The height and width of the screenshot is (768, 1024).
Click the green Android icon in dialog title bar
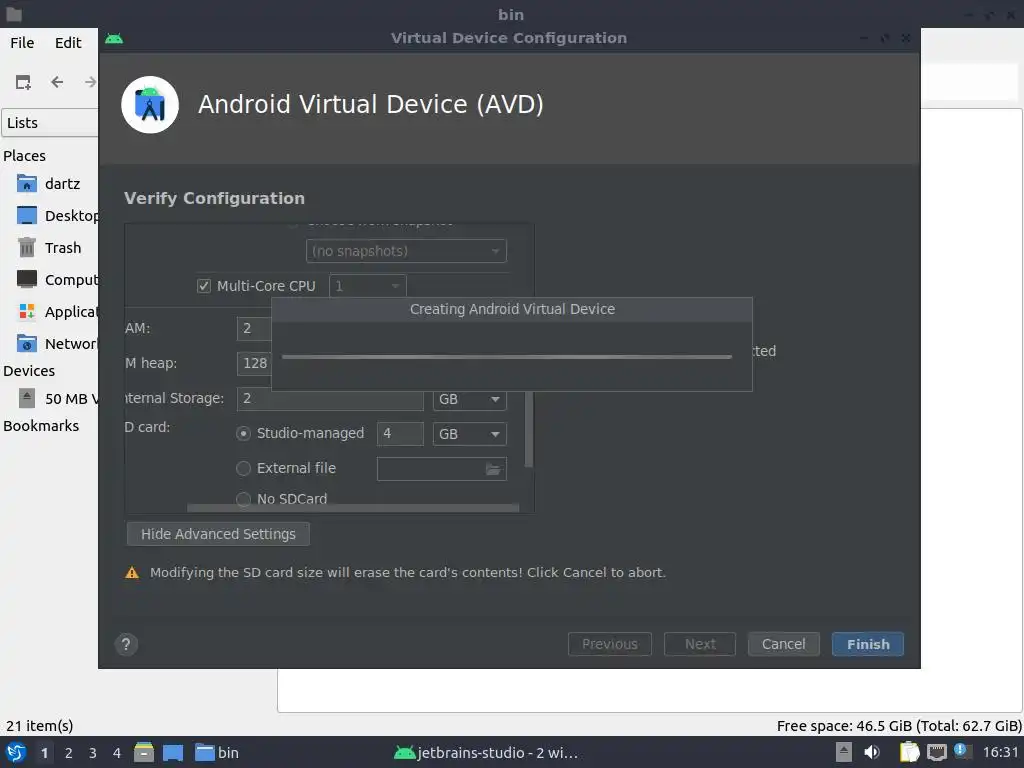tap(114, 39)
